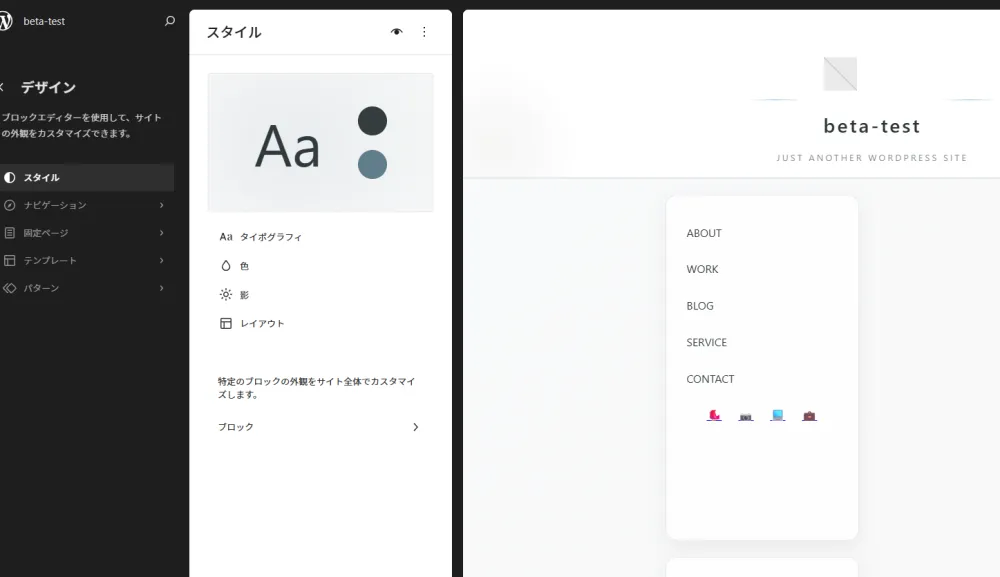This screenshot has width=1000, height=577.
Task: Click the ABOUT link in the site preview
Action: click(704, 233)
